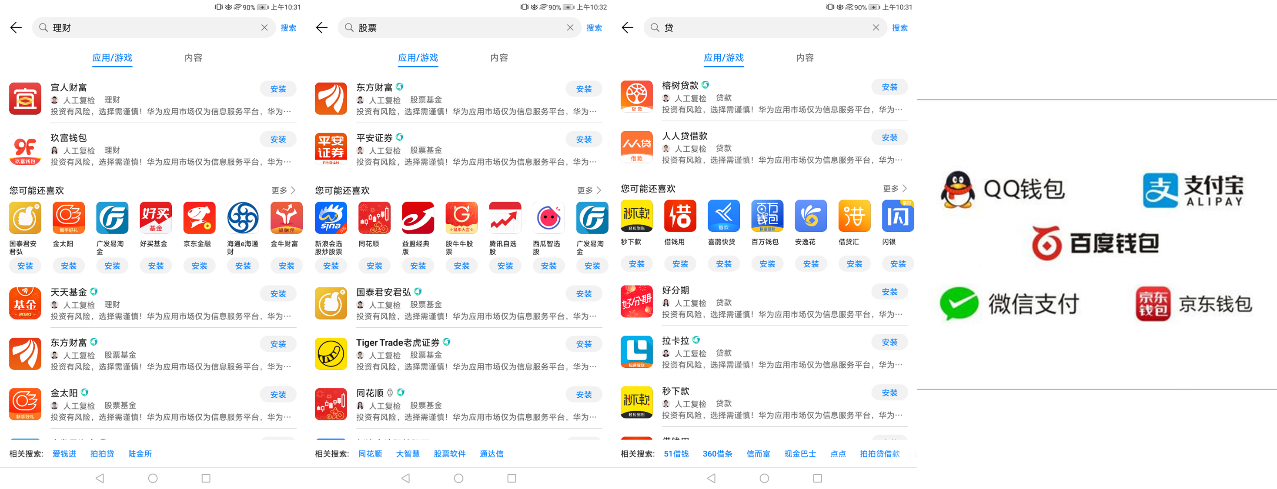
Task: Switch to 内容 tab on 理财 screen
Action: (193, 58)
